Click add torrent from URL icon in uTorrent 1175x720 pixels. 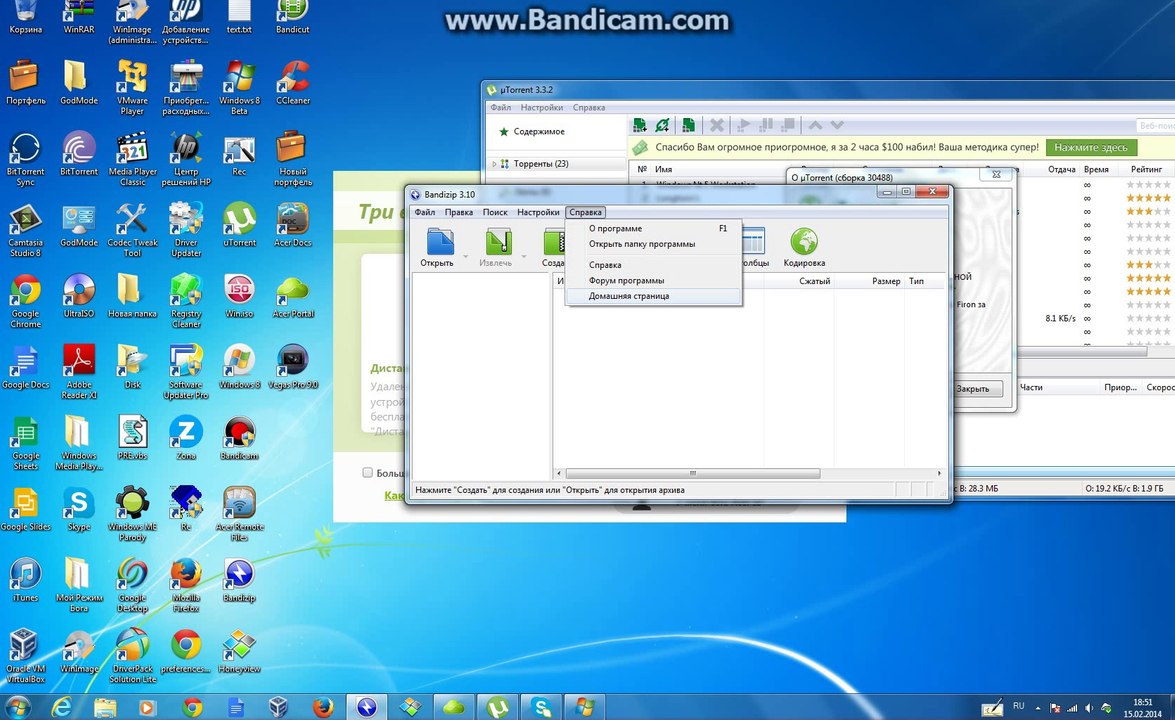click(x=662, y=125)
